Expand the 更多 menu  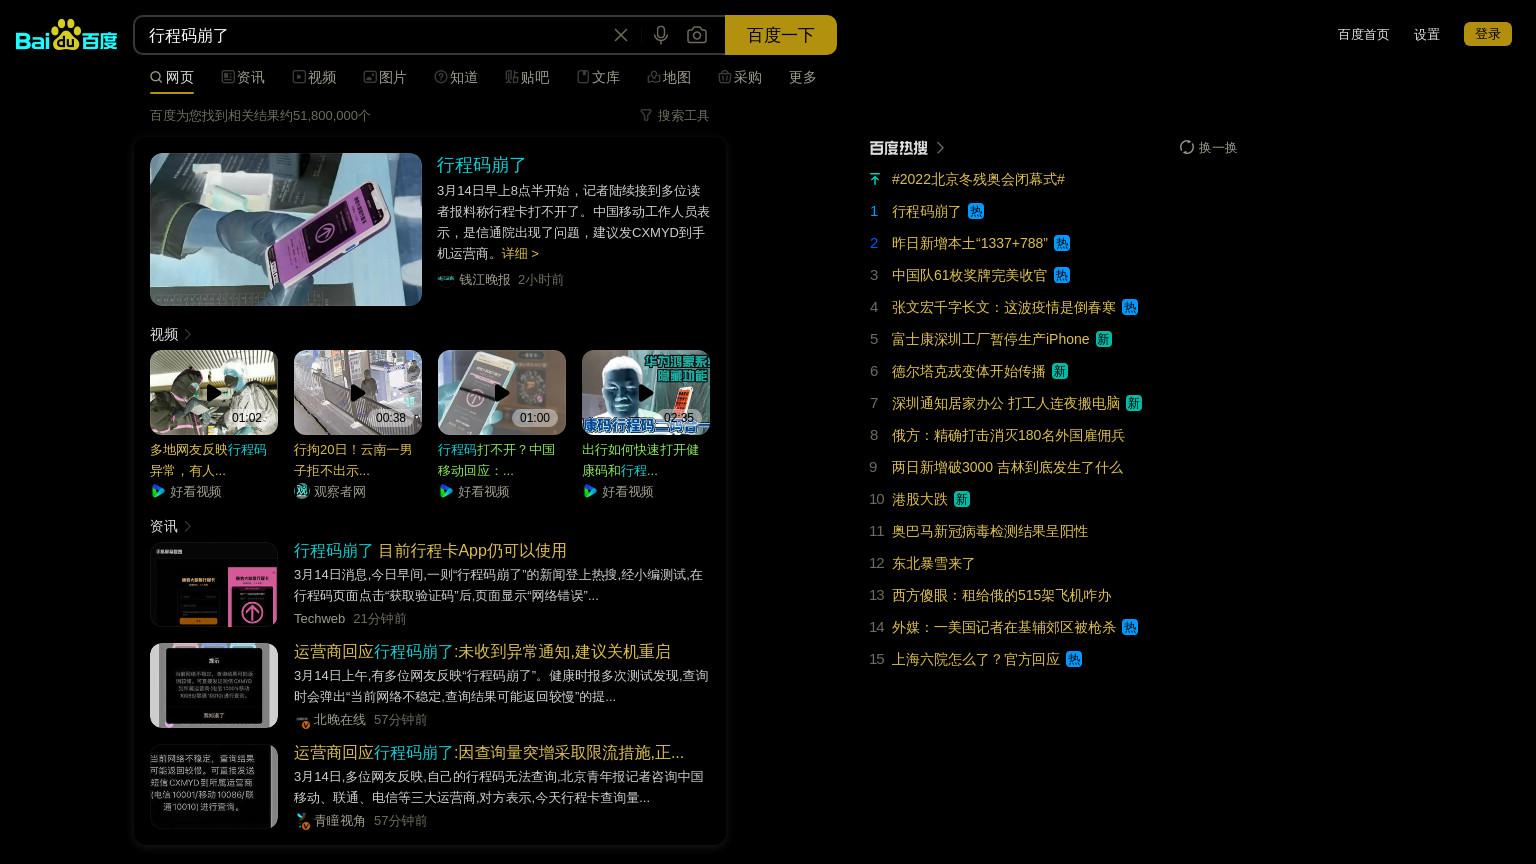tap(803, 77)
